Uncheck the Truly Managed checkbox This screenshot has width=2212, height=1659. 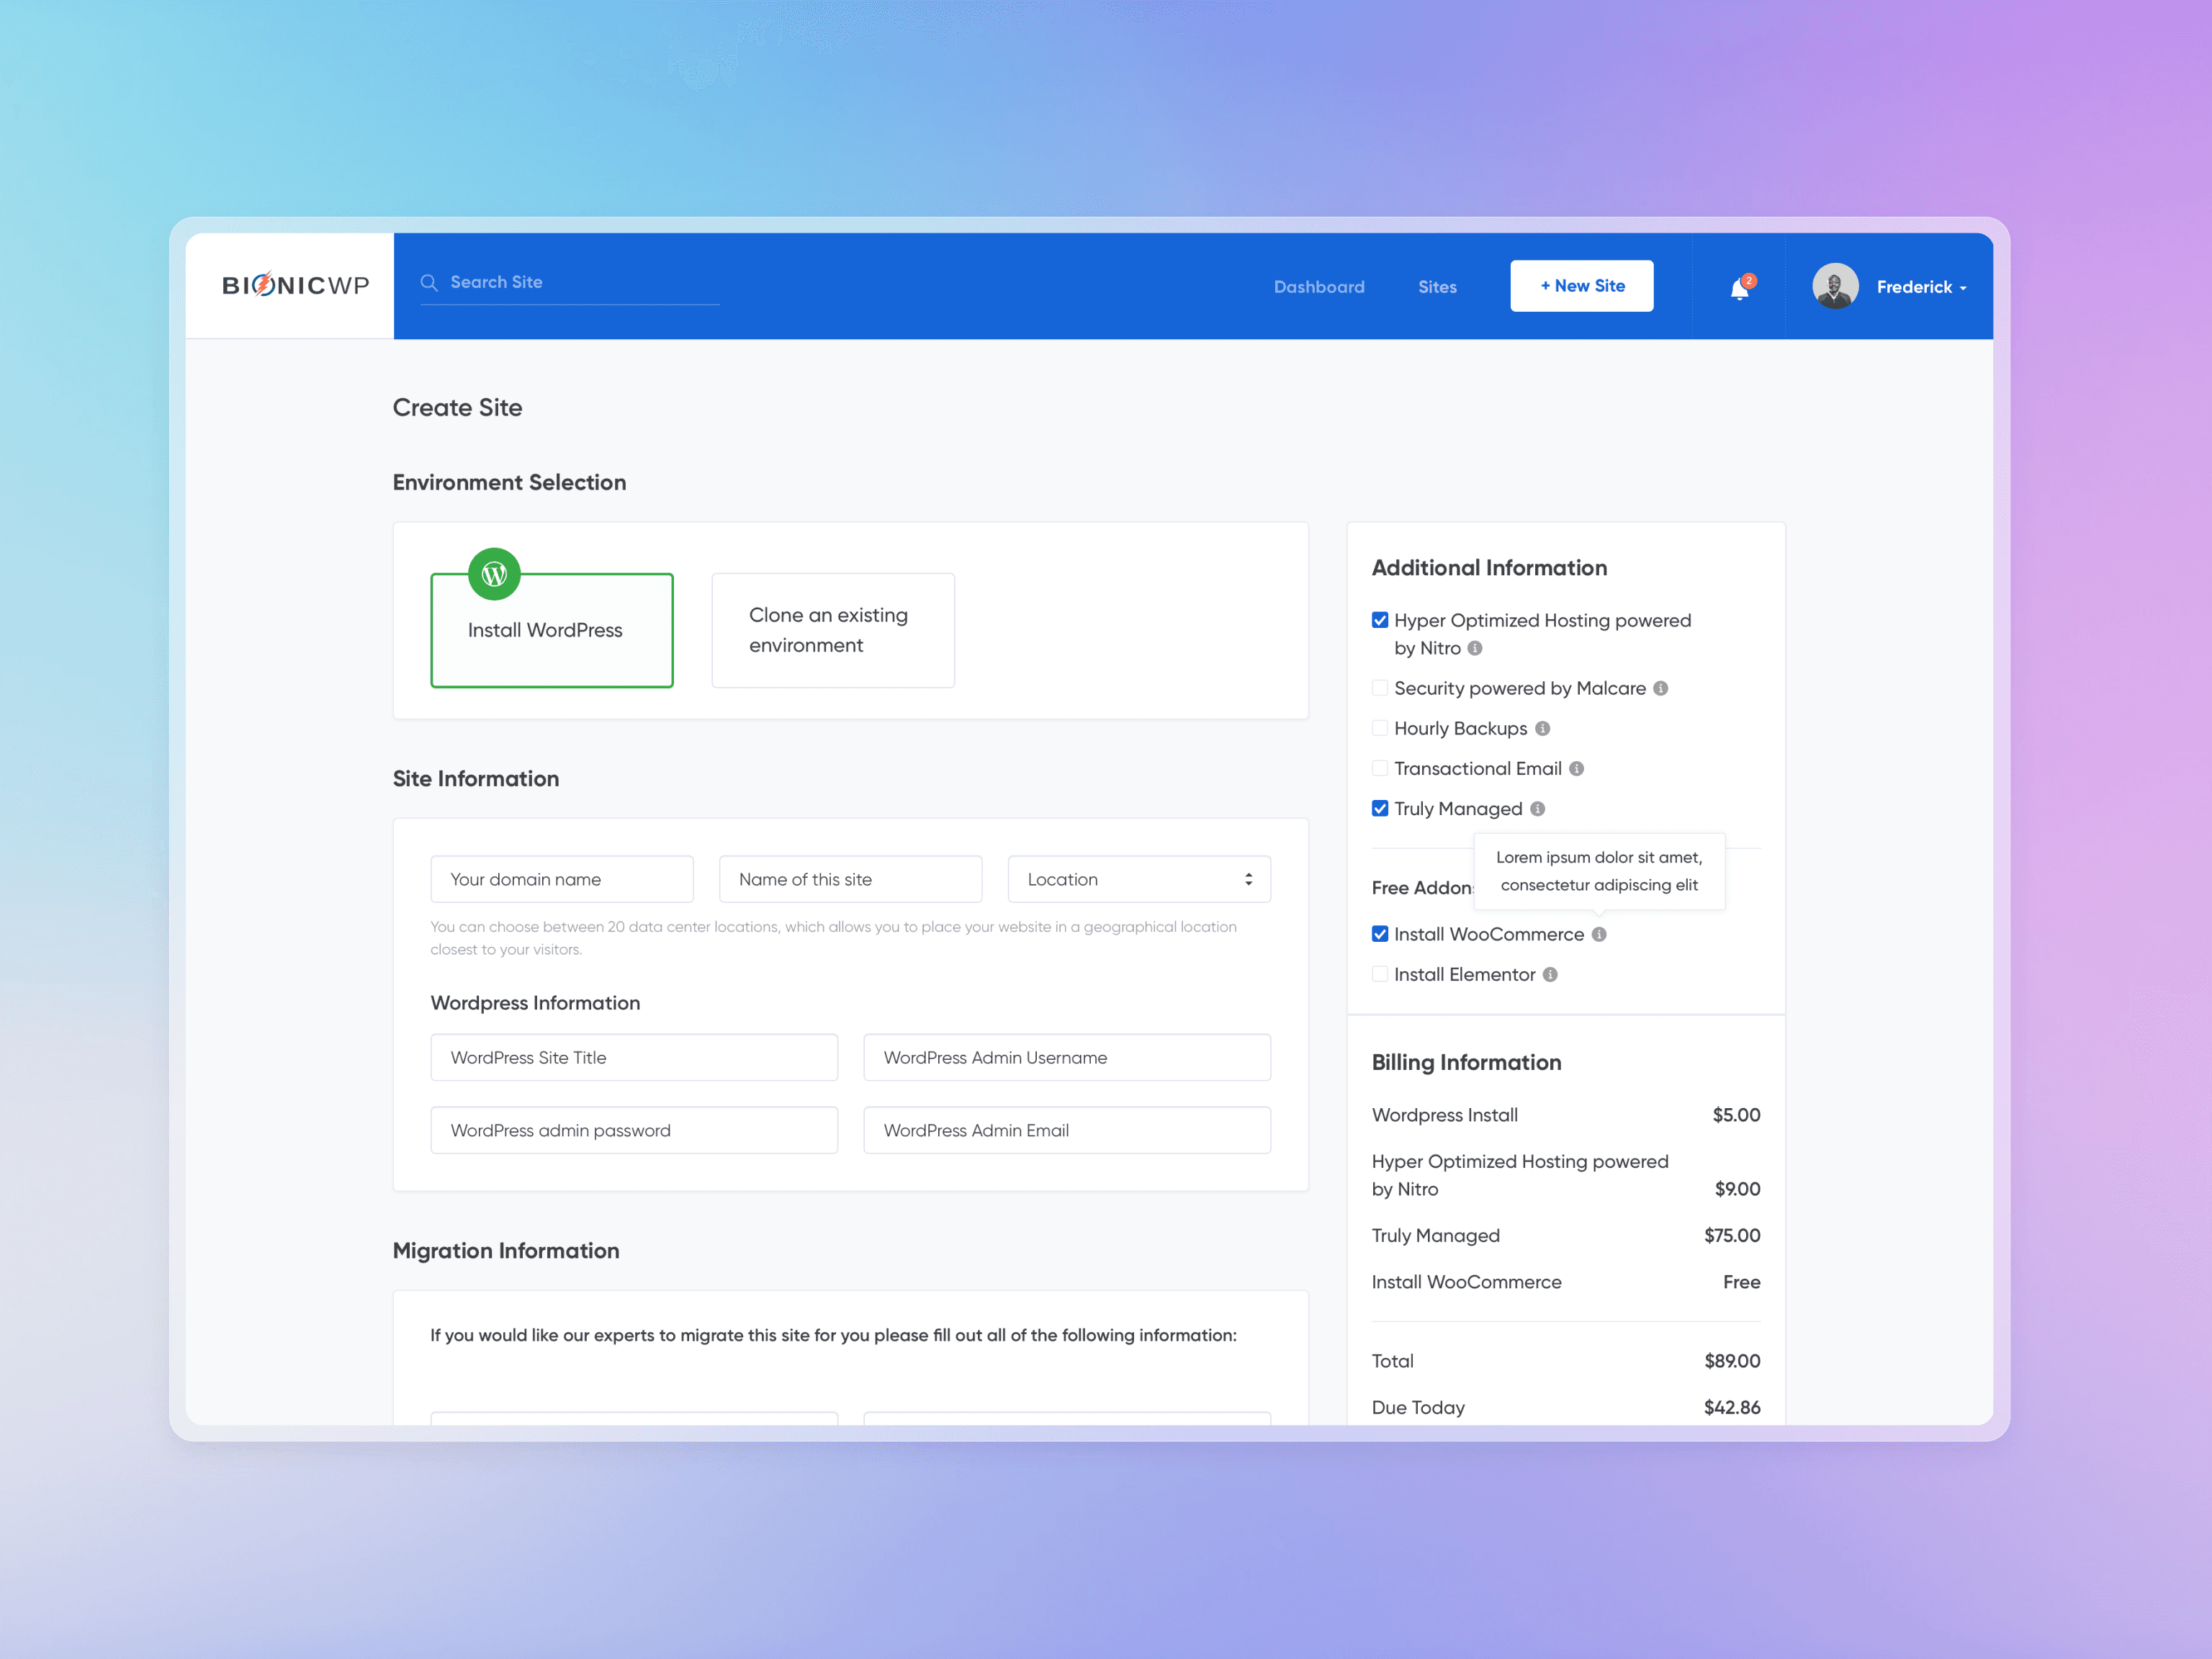click(x=1380, y=808)
